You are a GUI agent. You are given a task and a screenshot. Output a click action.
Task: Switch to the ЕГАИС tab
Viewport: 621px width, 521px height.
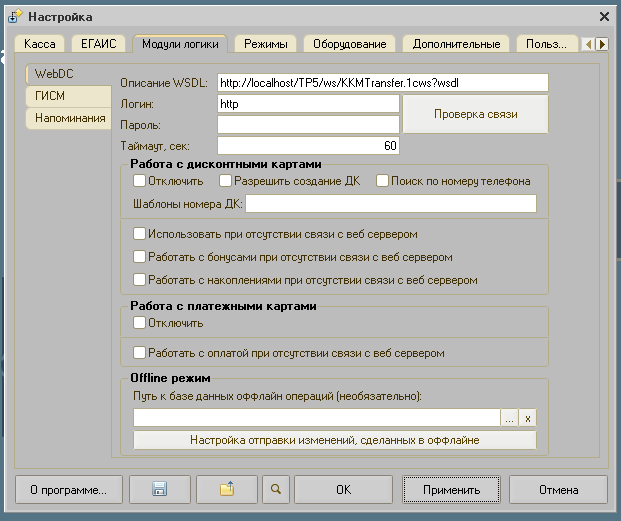tap(100, 44)
